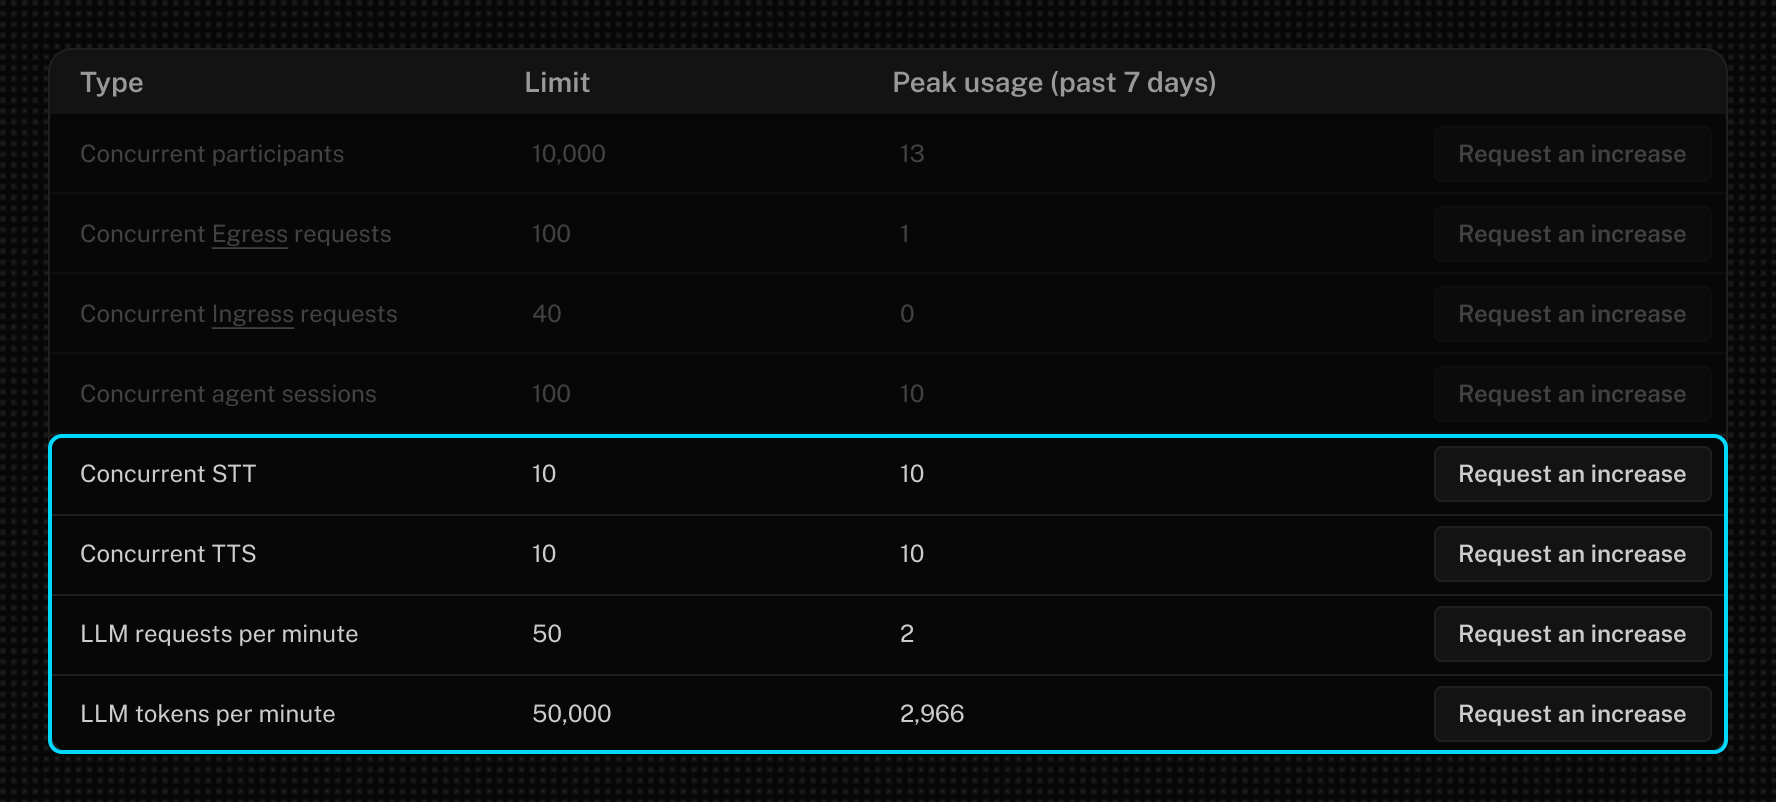1776x802 pixels.
Task: Request an increase for Concurrent STT
Action: point(1572,474)
